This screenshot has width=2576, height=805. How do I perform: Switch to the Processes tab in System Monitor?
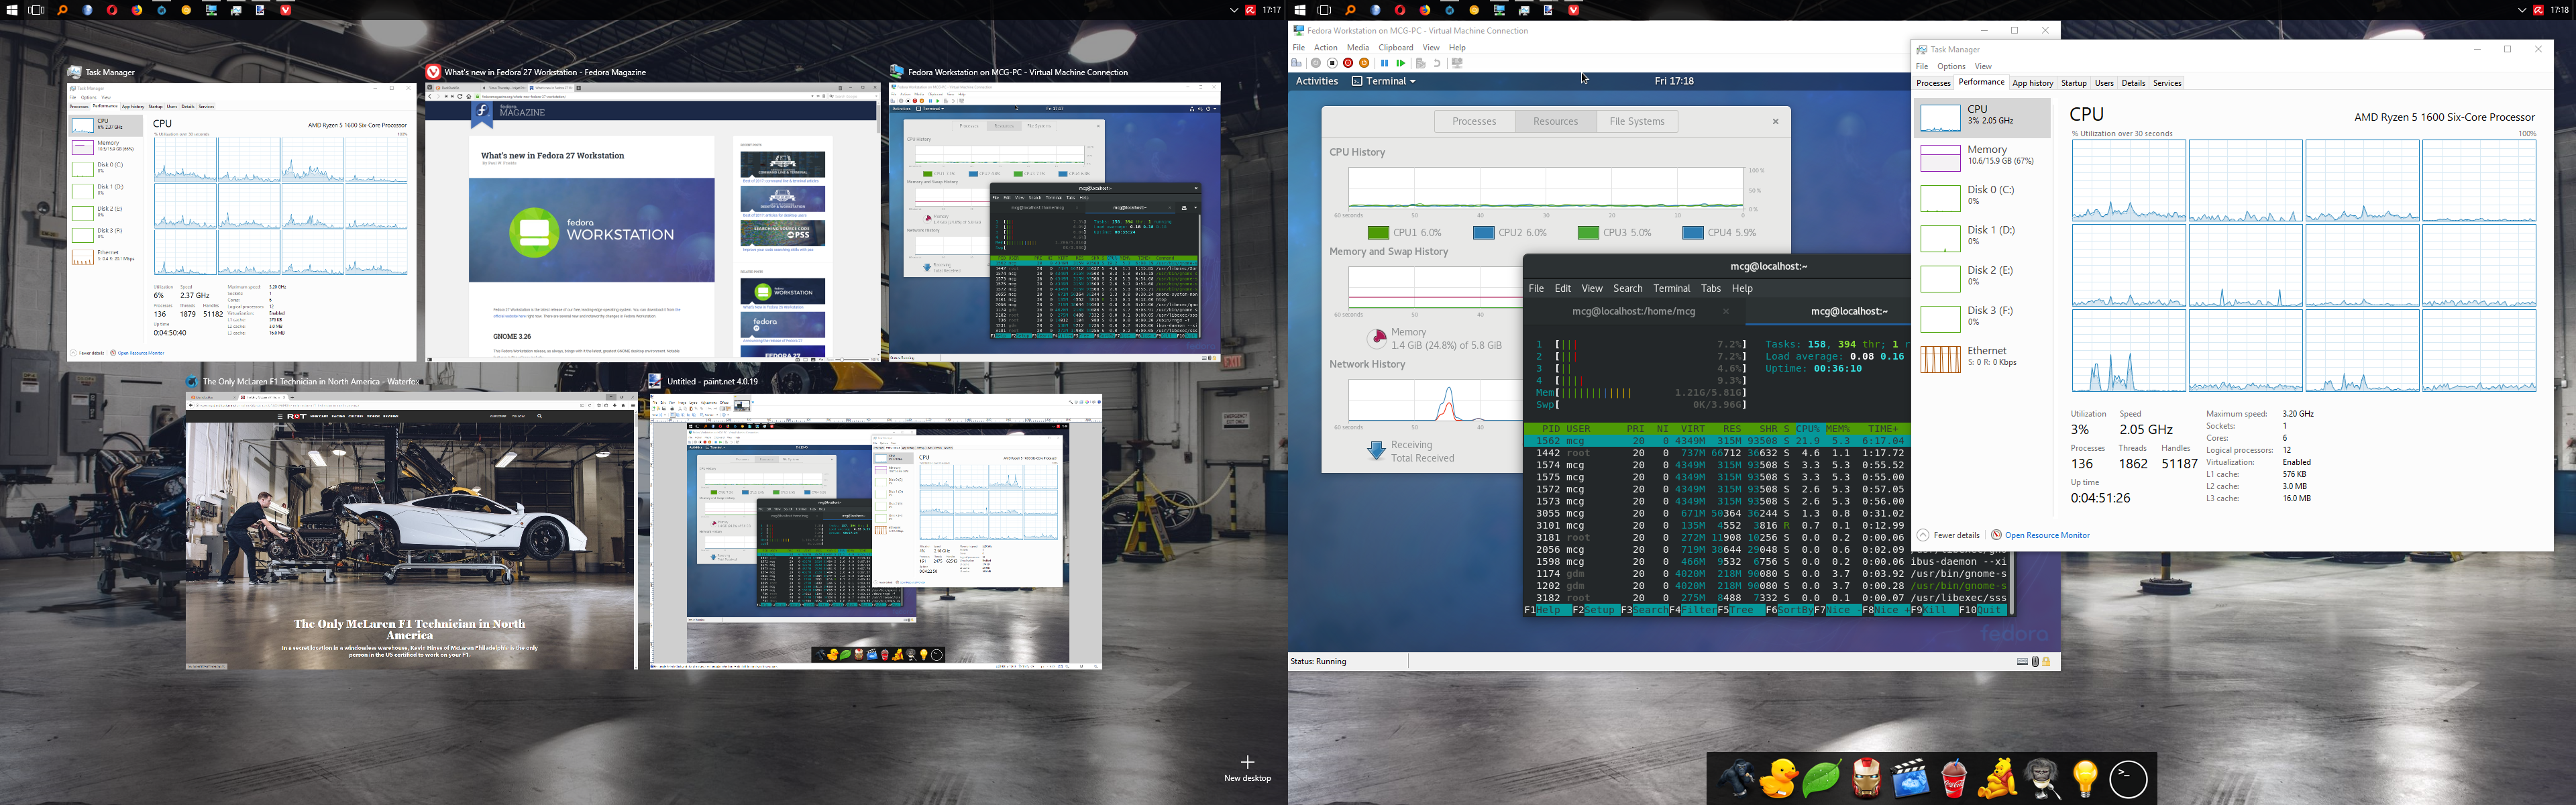[1474, 121]
